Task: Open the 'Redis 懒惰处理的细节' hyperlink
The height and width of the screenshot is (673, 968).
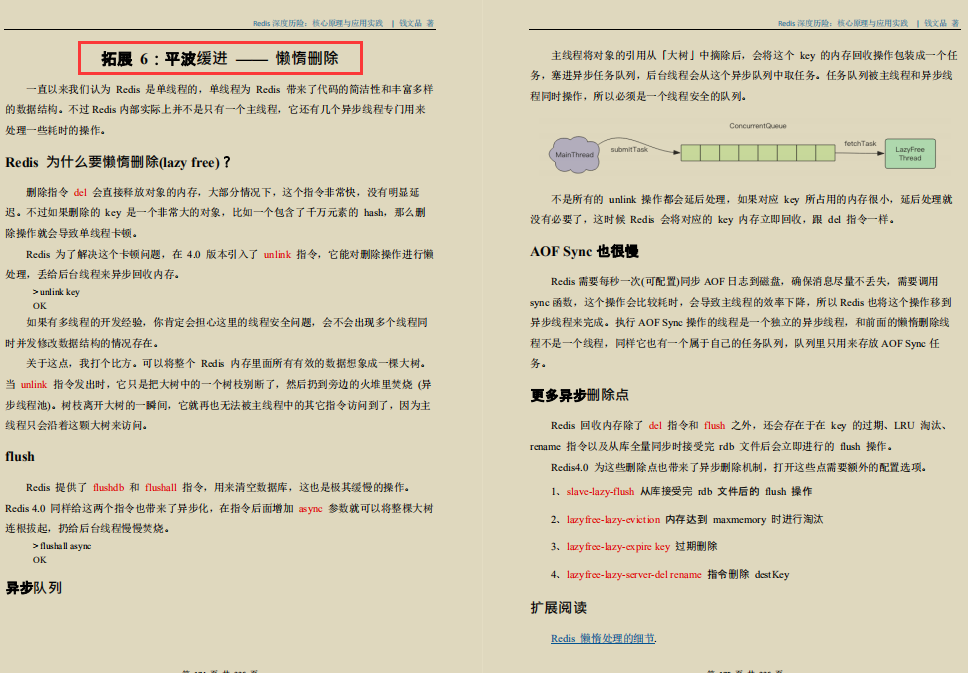Action: click(x=603, y=638)
